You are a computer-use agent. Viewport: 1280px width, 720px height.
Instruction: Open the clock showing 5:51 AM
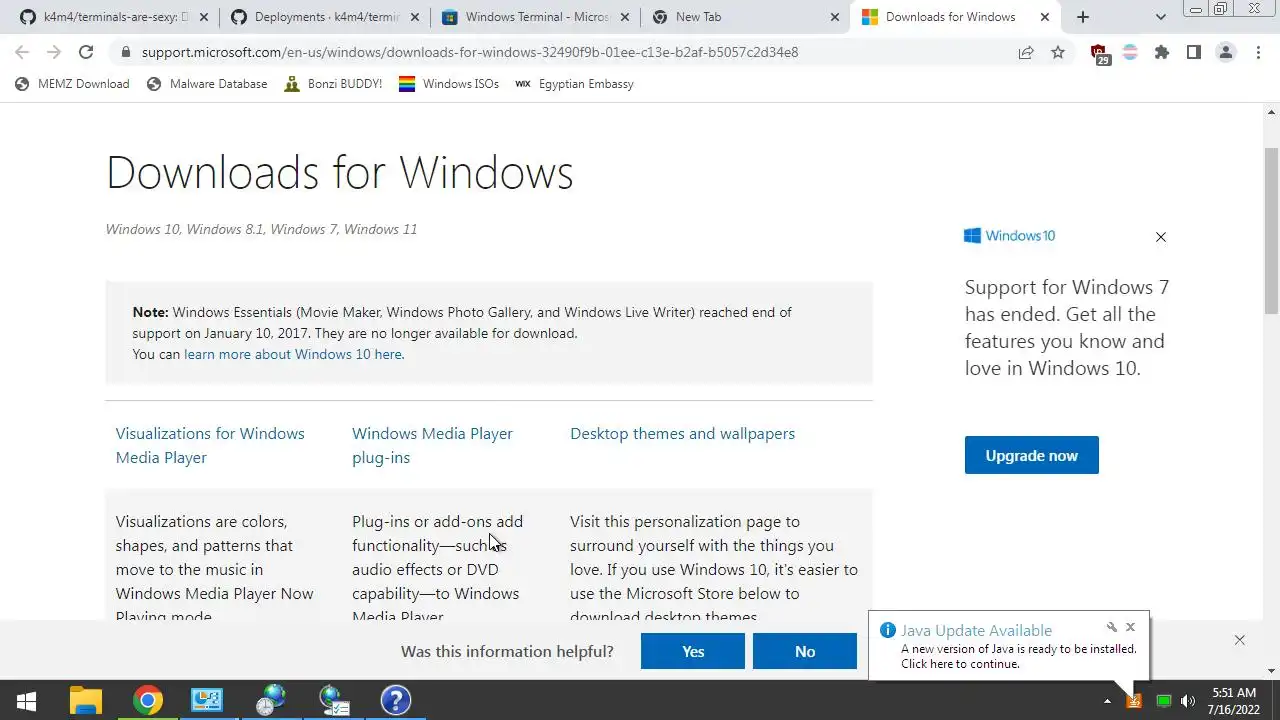coord(1234,700)
